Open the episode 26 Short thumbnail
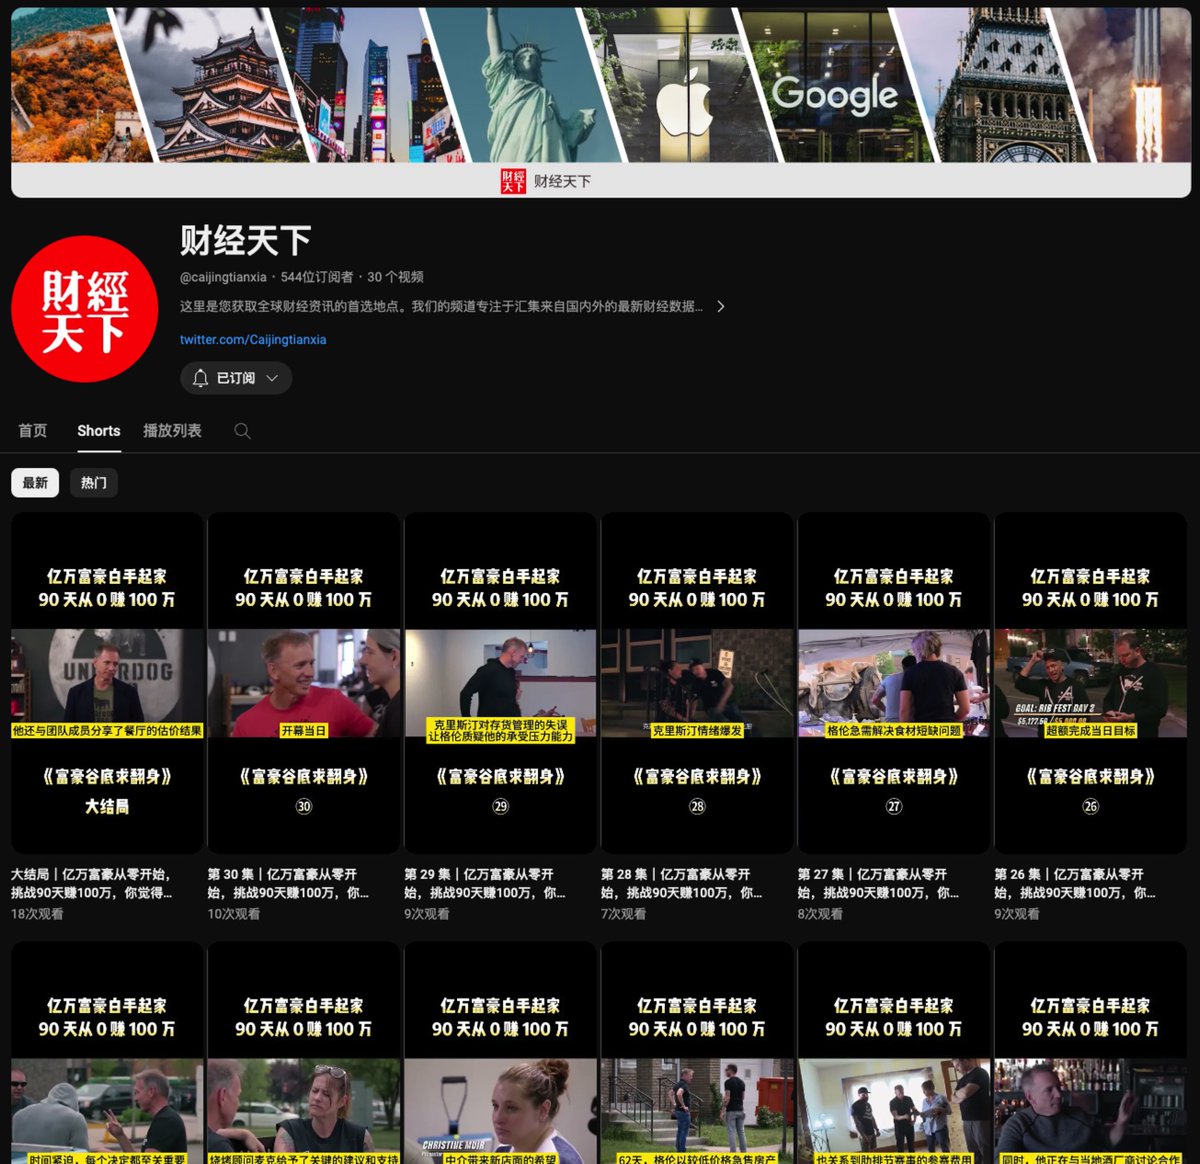The height and width of the screenshot is (1164, 1200). tap(1091, 683)
